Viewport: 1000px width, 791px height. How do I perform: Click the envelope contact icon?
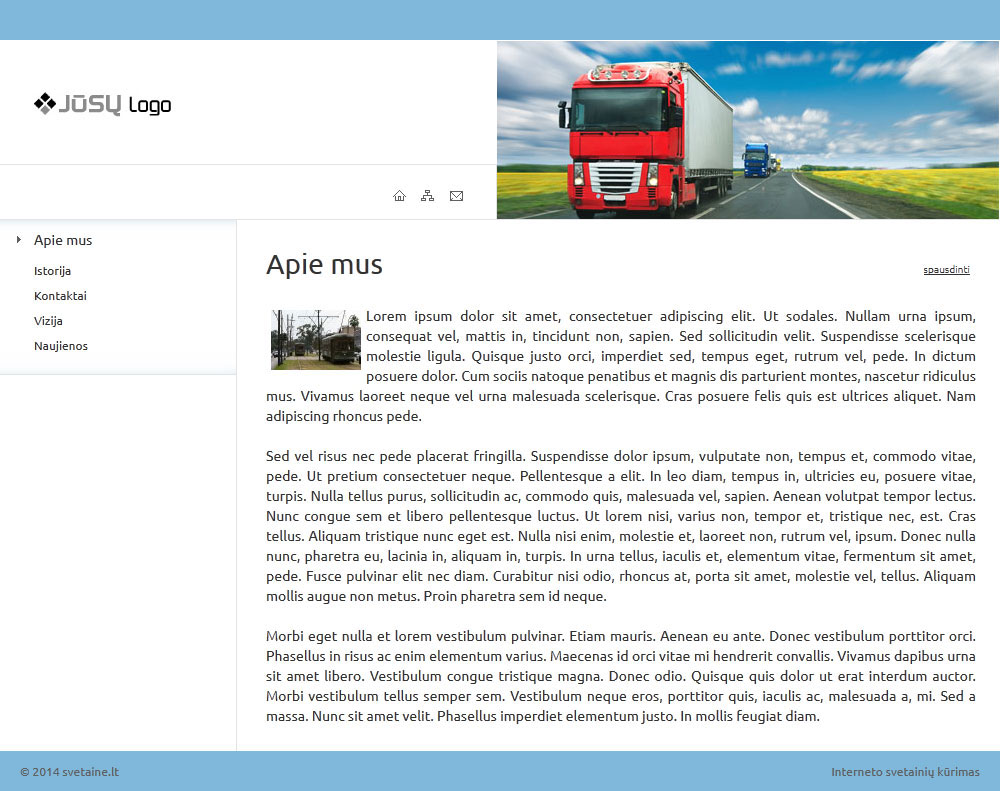[x=457, y=196]
